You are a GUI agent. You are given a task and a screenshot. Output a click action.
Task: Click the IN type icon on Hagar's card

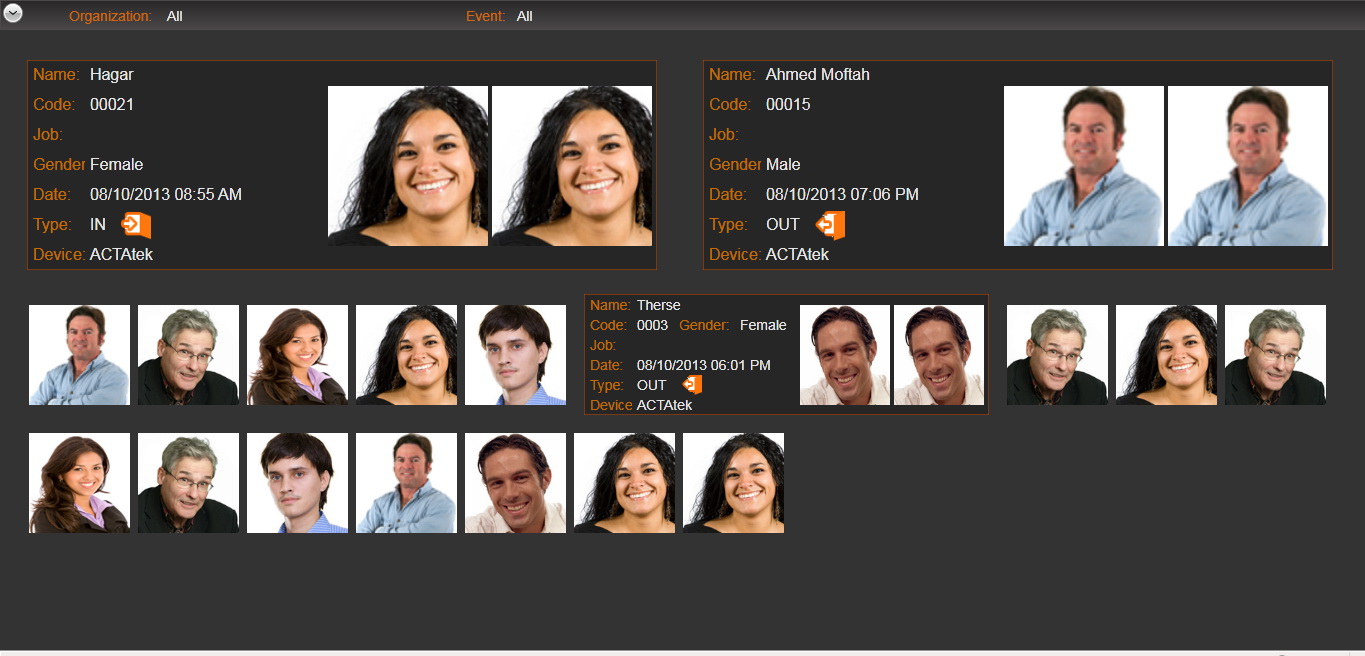click(136, 225)
